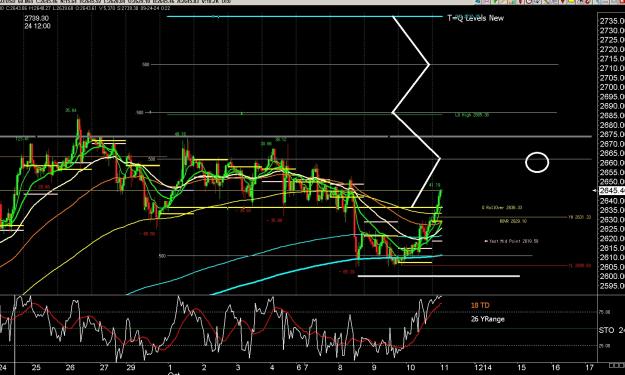Click 2610.0 on the price axis
This screenshot has height=375, width=625.
[x=612, y=257]
